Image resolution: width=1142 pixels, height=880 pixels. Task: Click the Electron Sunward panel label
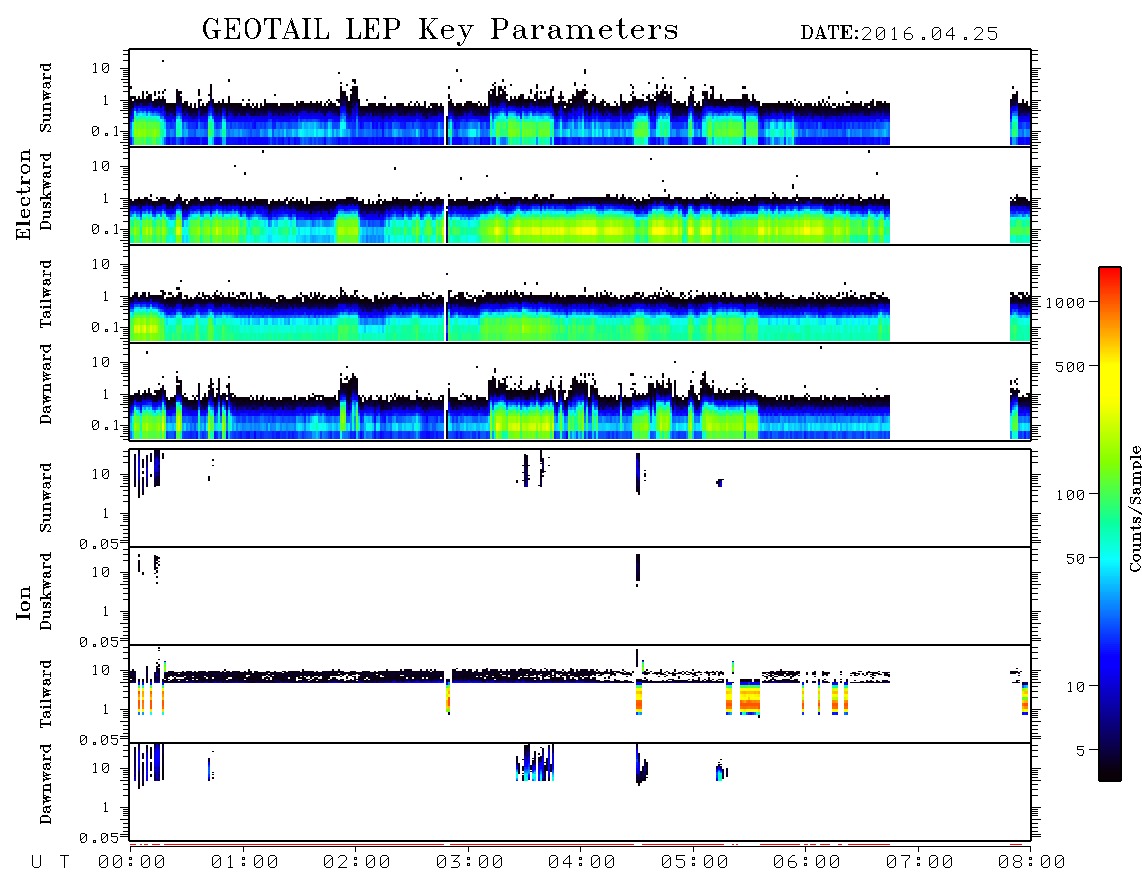point(46,98)
